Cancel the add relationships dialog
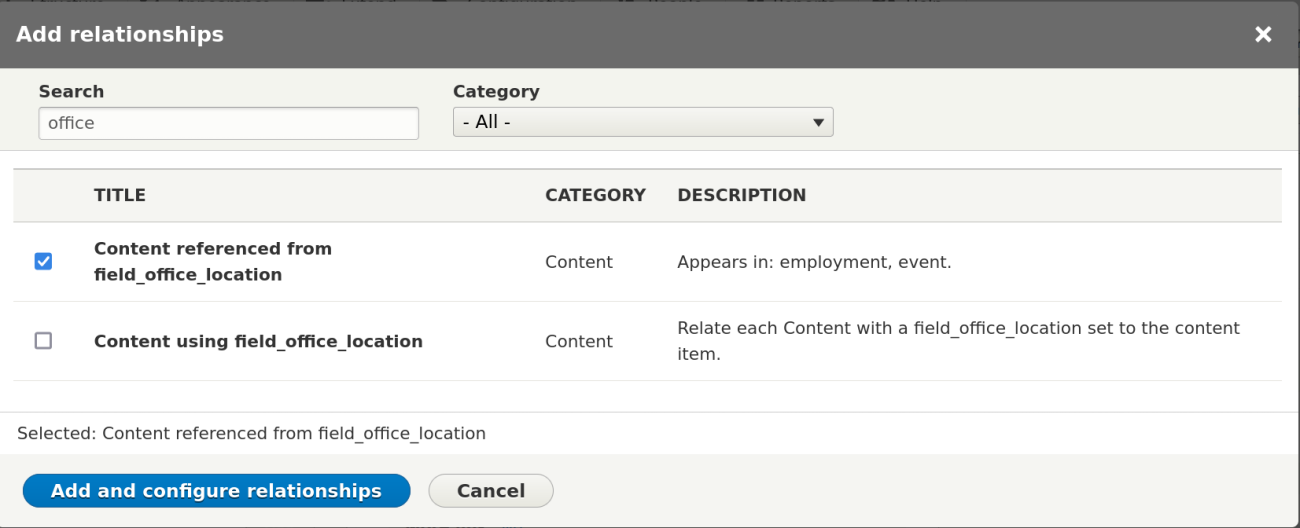This screenshot has width=1300, height=528. (x=490, y=491)
